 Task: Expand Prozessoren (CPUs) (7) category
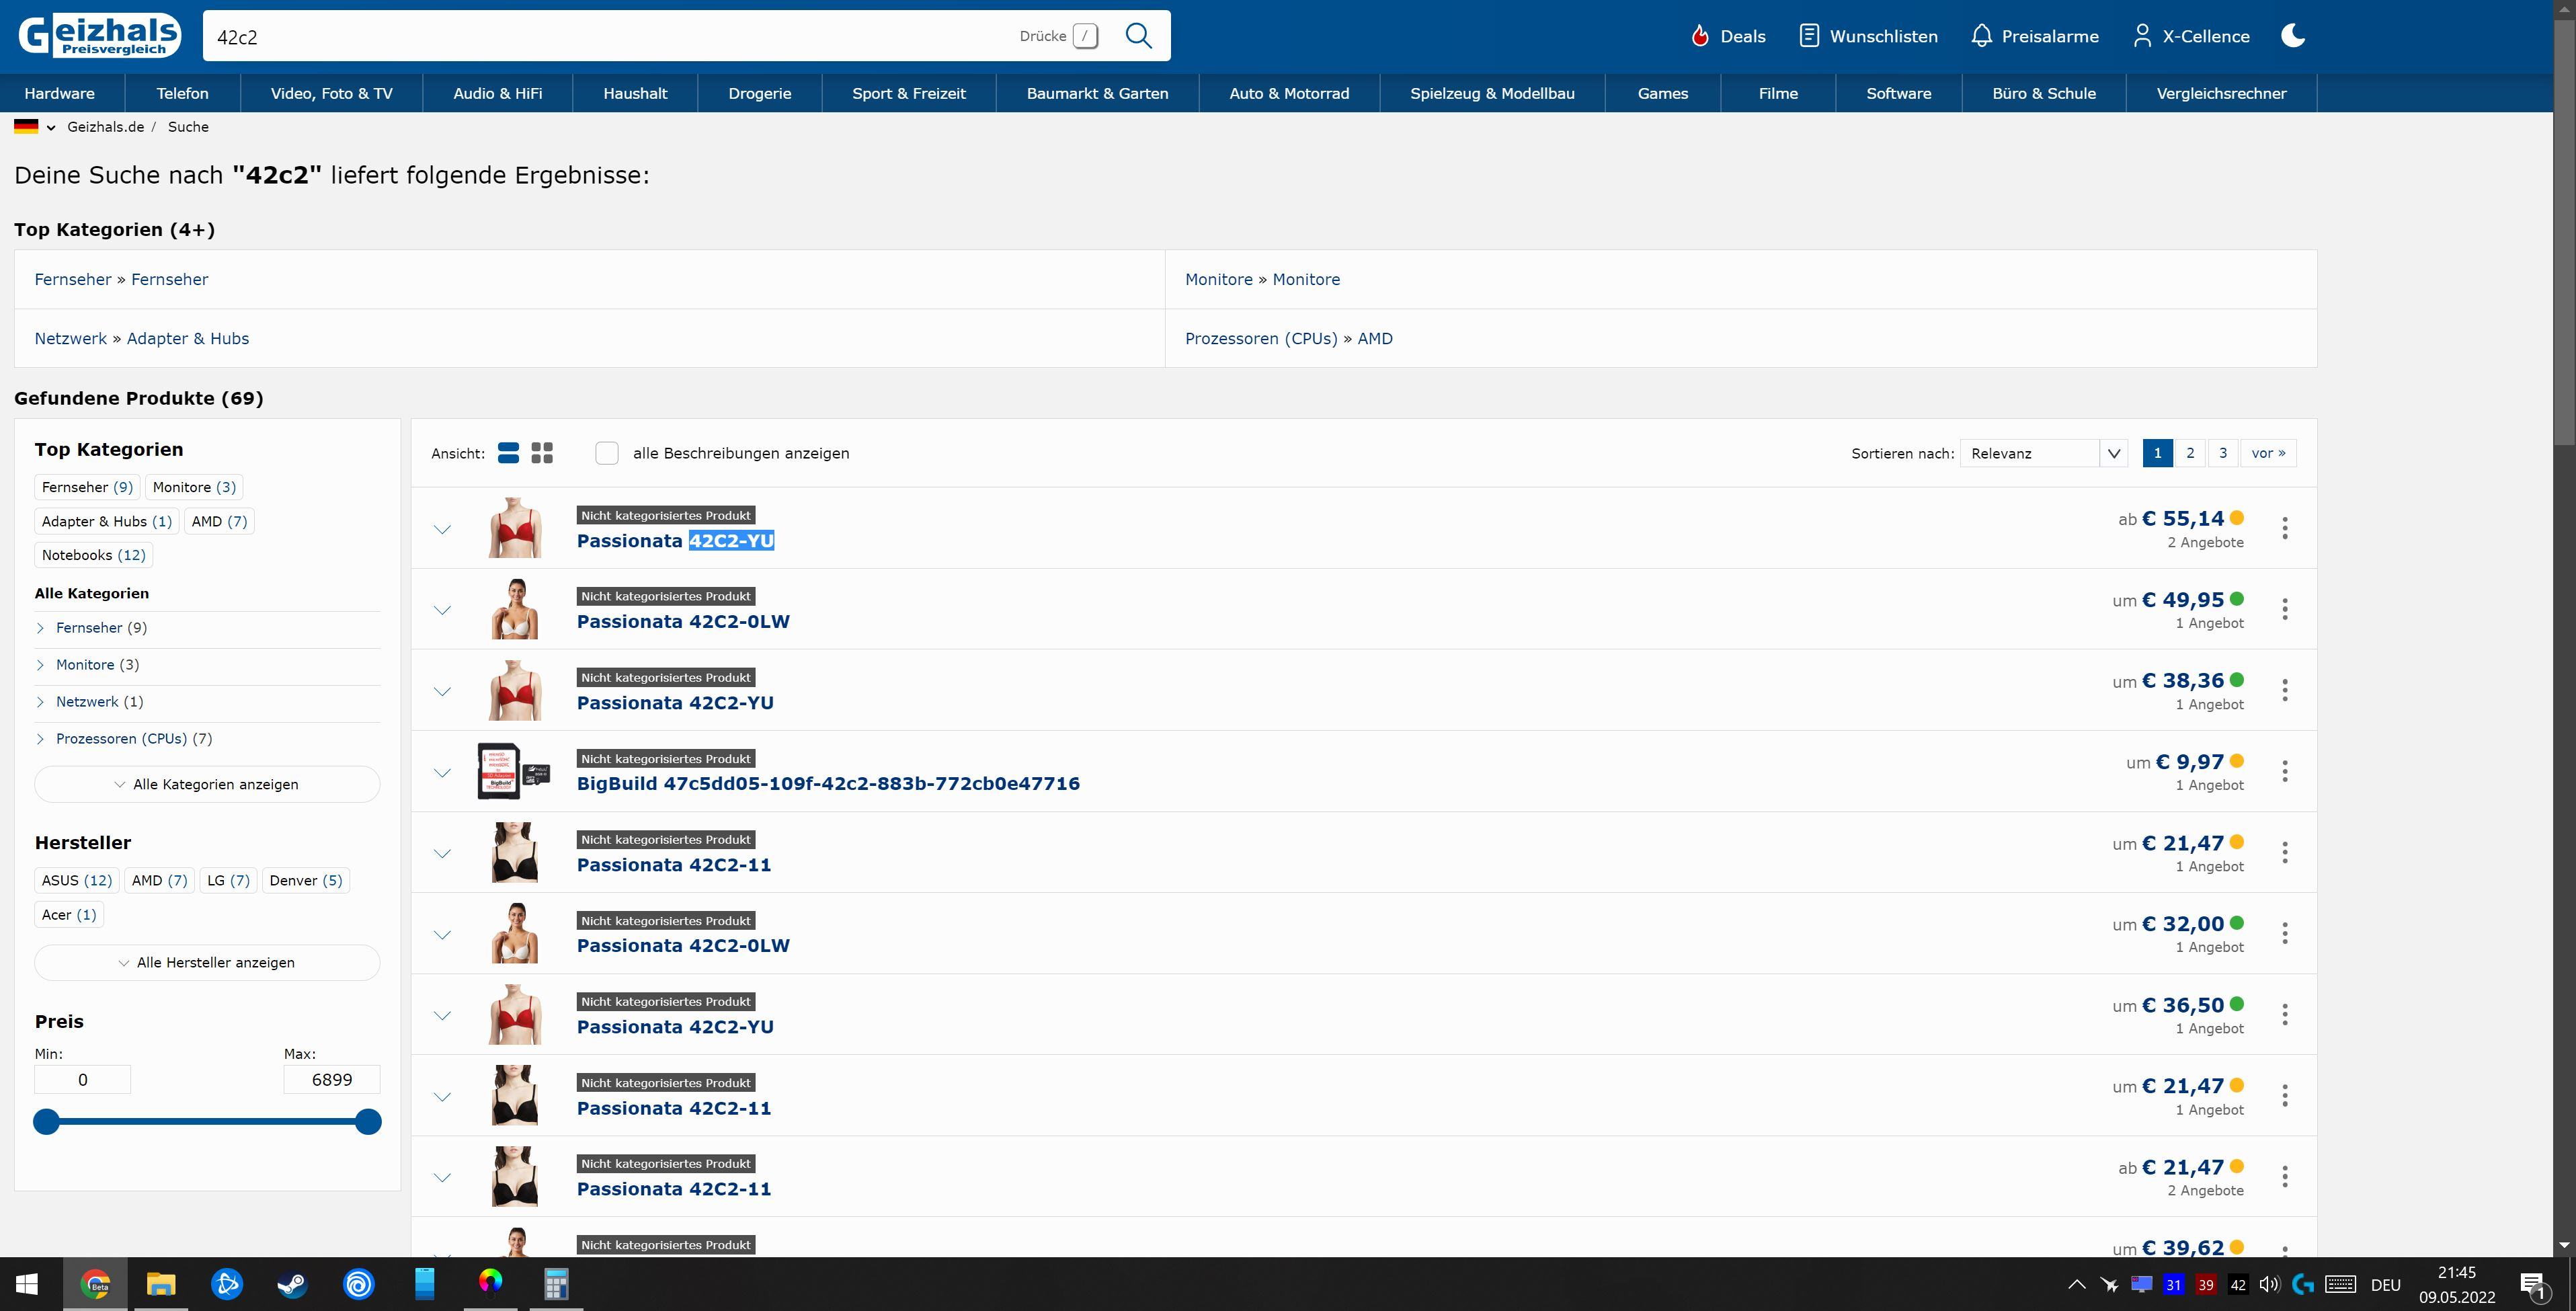tap(40, 739)
